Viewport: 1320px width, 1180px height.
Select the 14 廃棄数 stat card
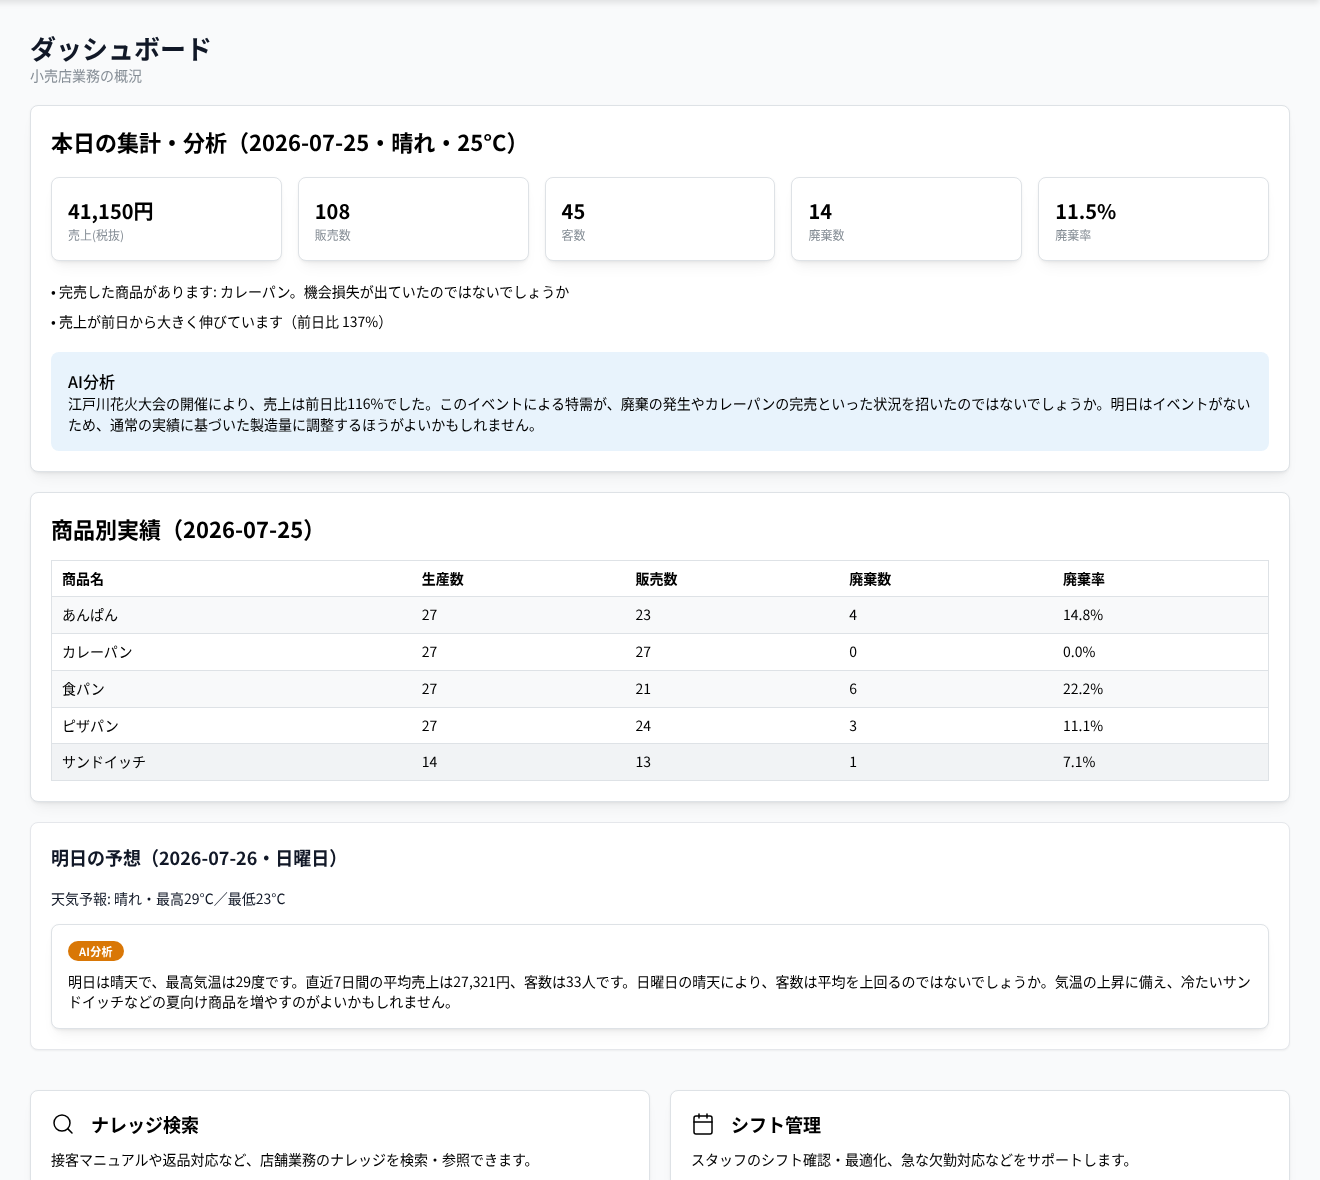click(906, 219)
